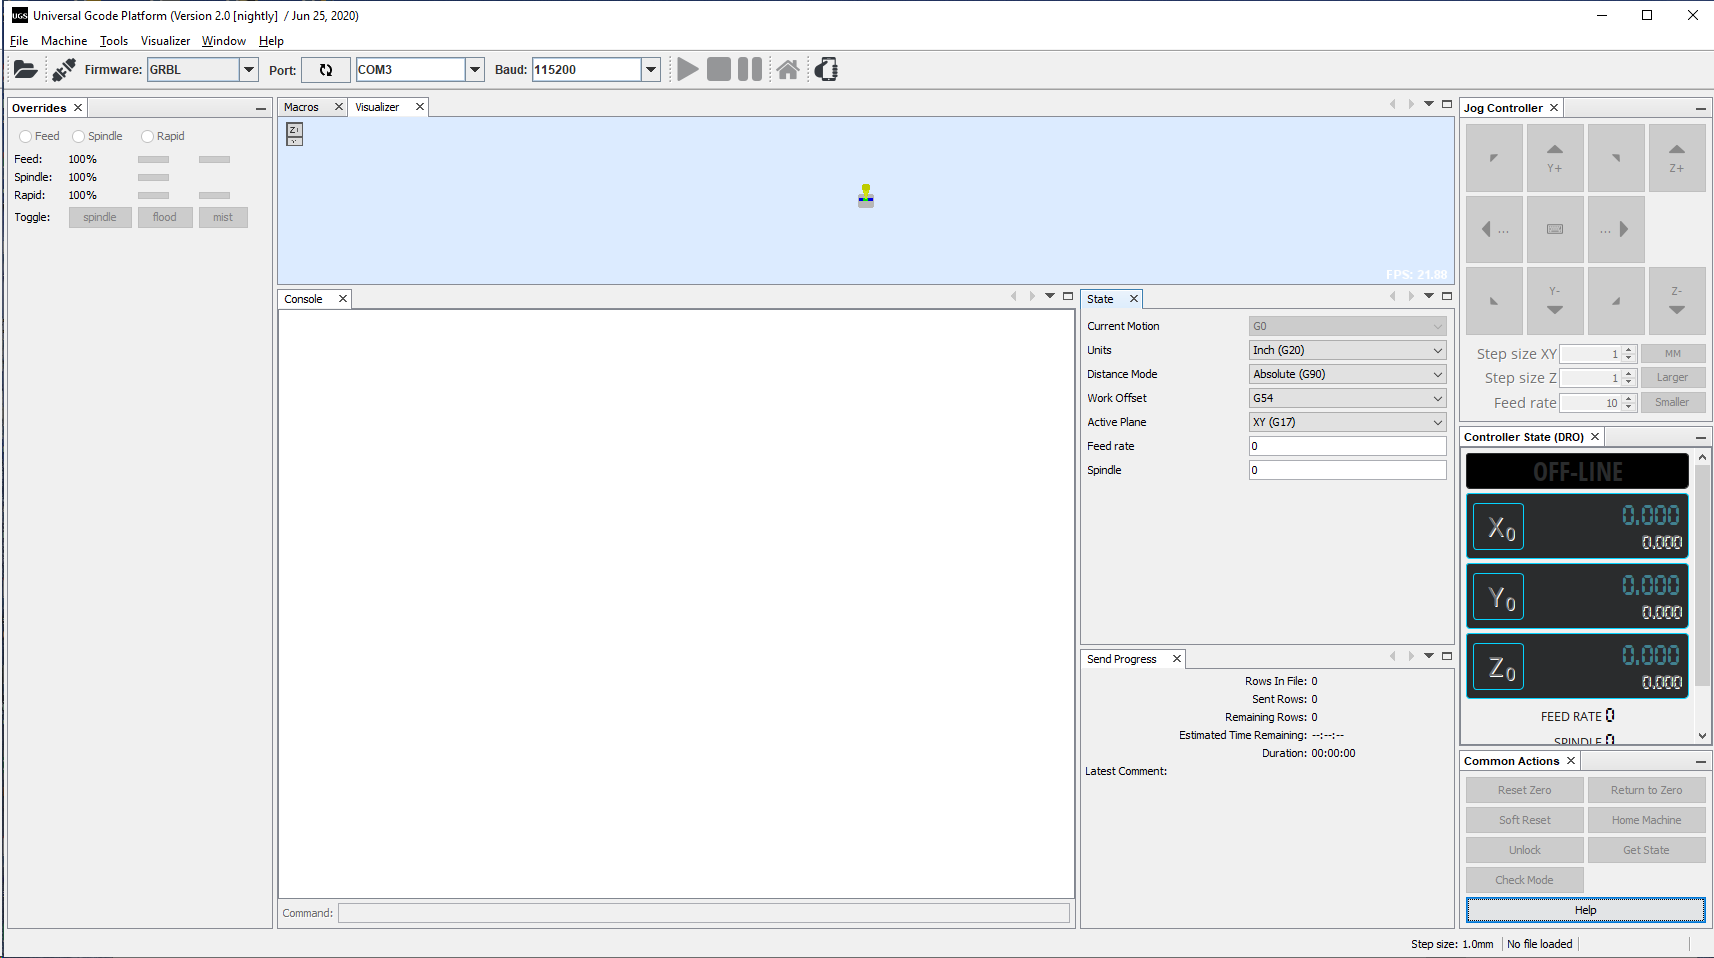Click the Soft Reset button
This screenshot has width=1714, height=958.
tap(1525, 820)
